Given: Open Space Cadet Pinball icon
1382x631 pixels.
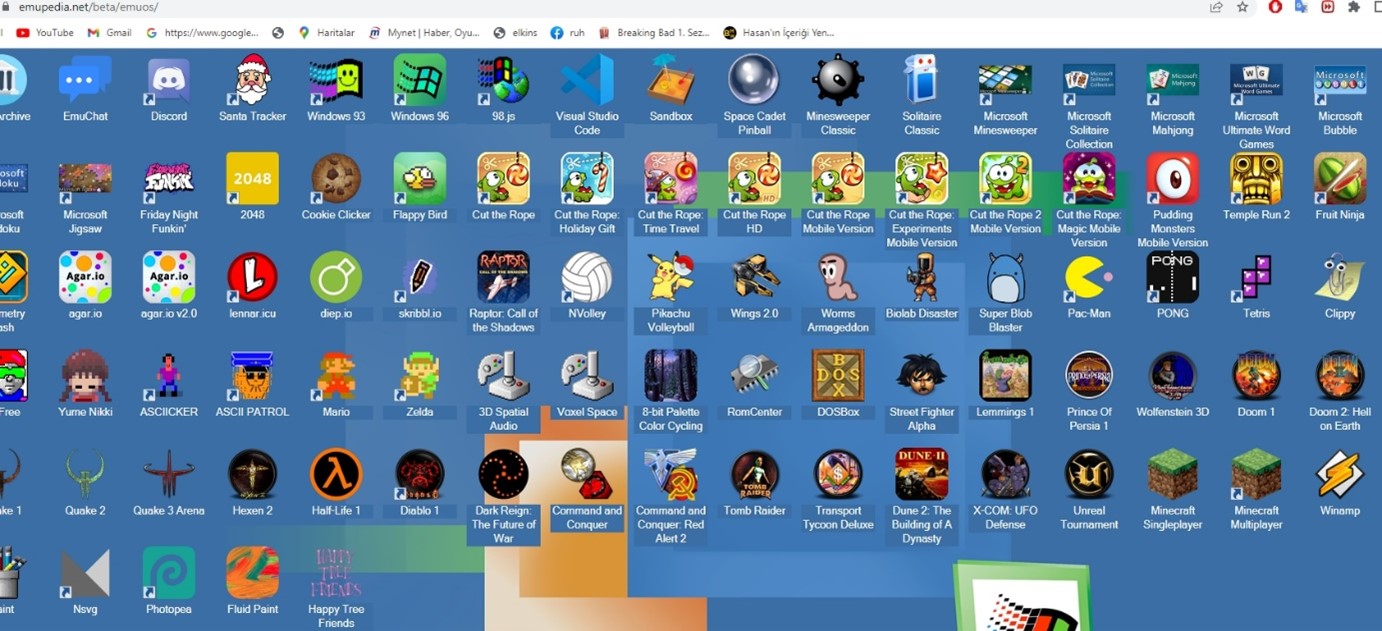Looking at the screenshot, I should pyautogui.click(x=754, y=82).
